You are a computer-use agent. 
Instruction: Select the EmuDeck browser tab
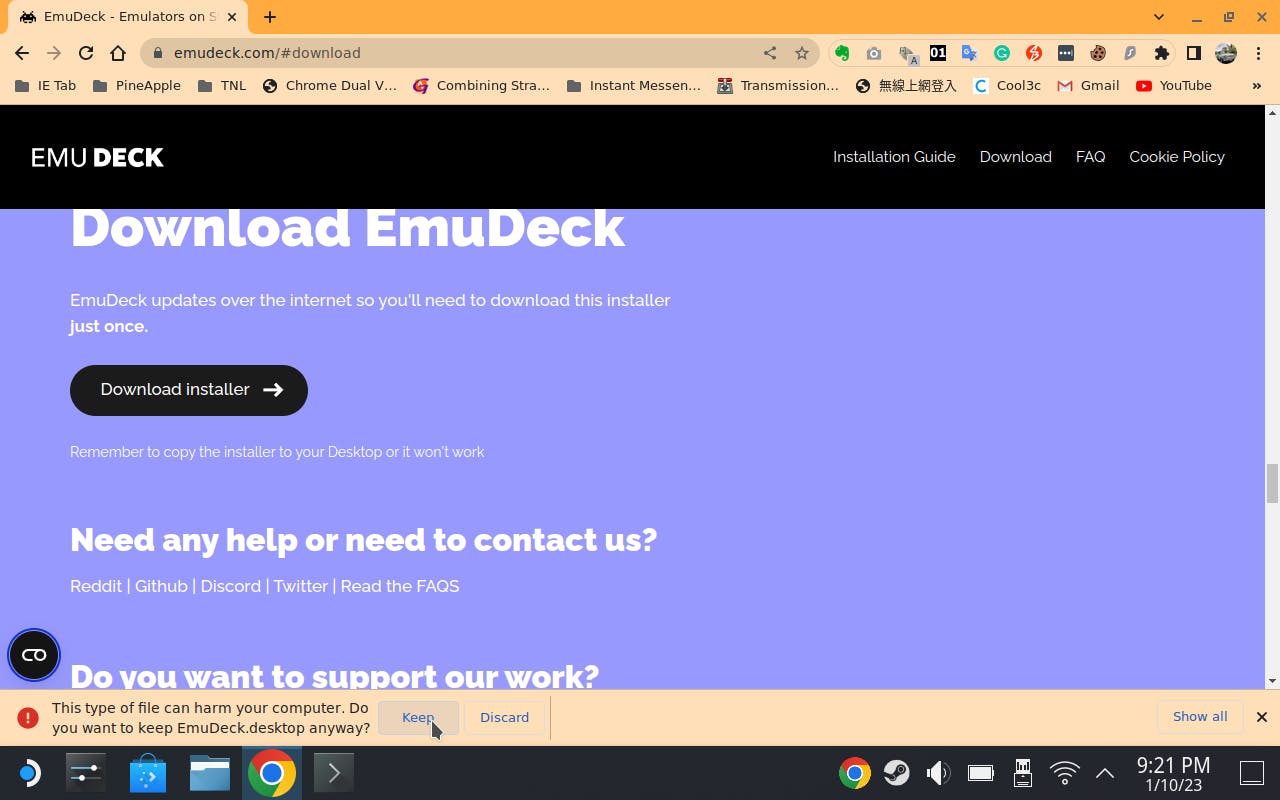(x=130, y=17)
